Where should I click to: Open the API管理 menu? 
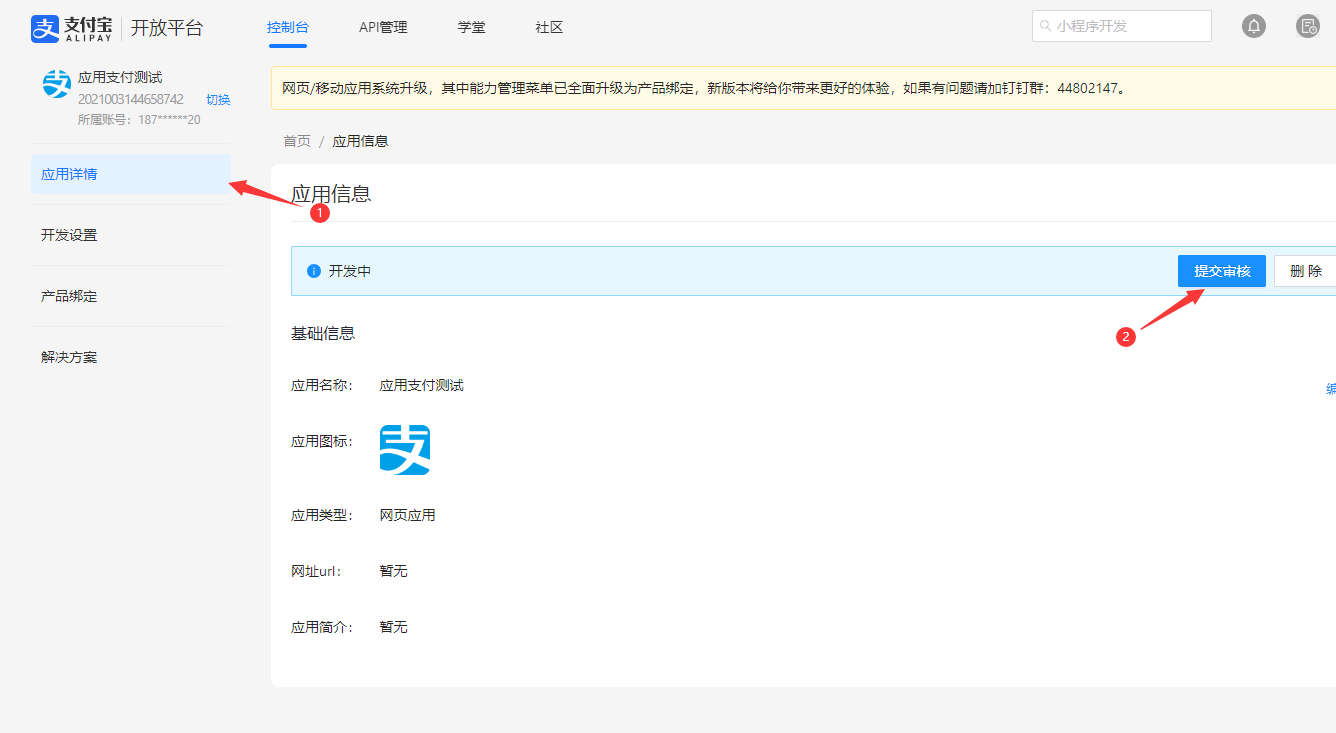[383, 28]
